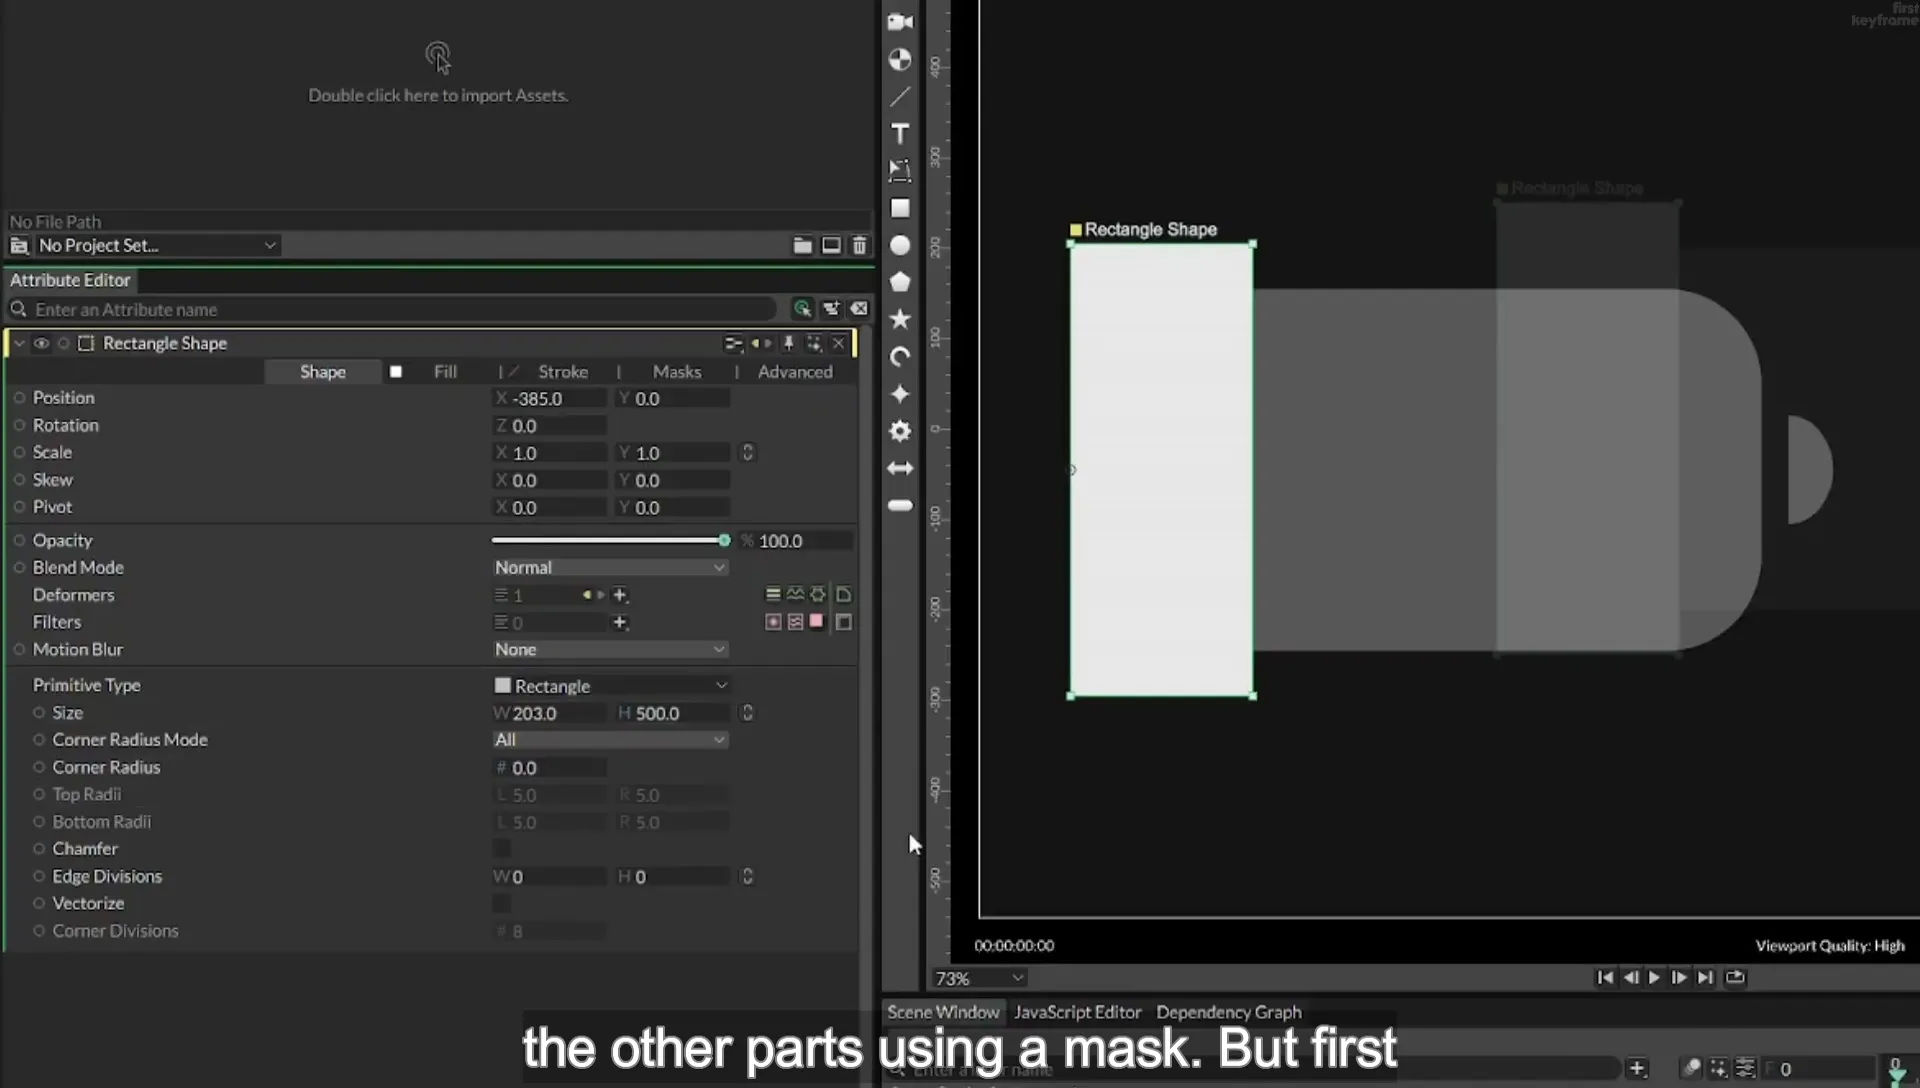The width and height of the screenshot is (1920, 1088).
Task: Select the Arrow shape tool
Action: tap(900, 468)
